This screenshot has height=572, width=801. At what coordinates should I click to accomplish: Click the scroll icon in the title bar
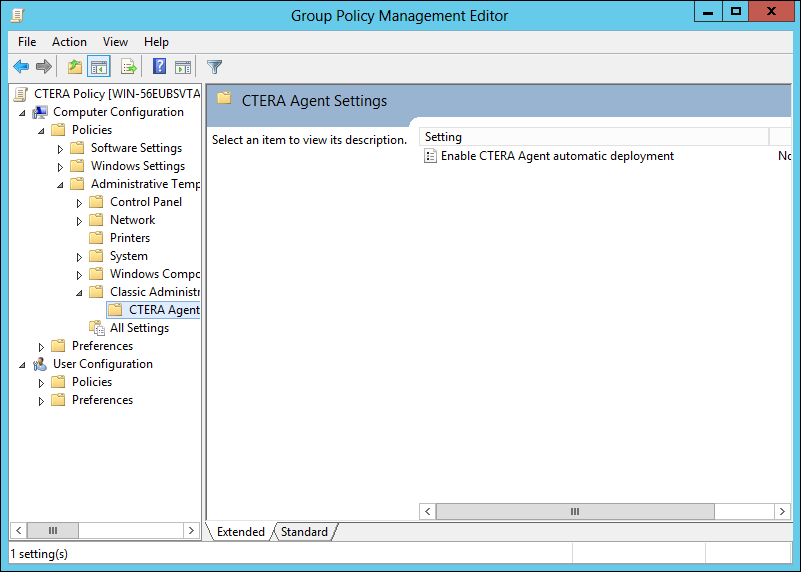(x=18, y=15)
